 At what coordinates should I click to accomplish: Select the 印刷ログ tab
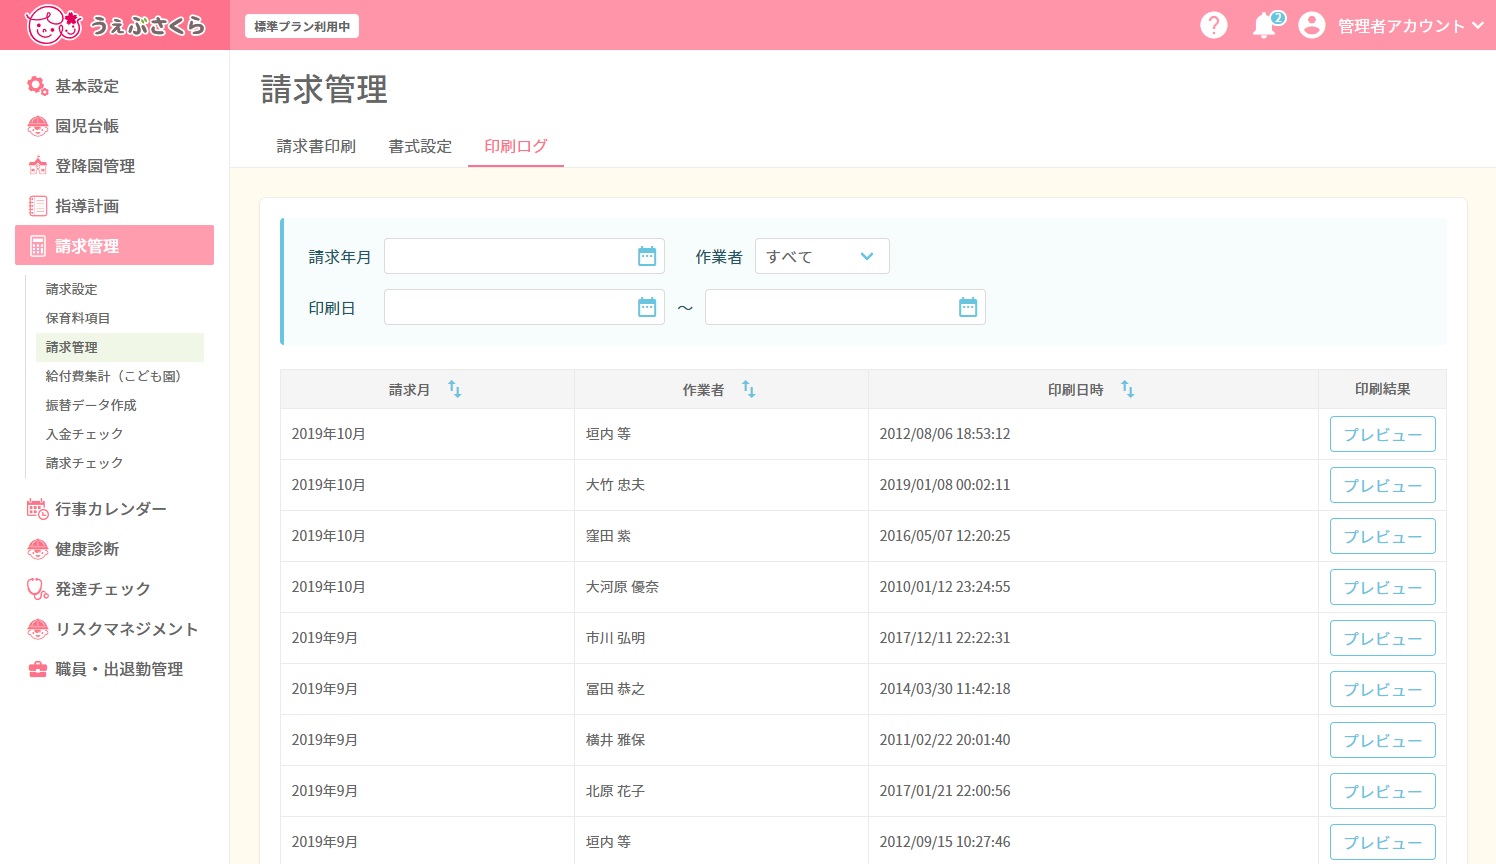[516, 146]
